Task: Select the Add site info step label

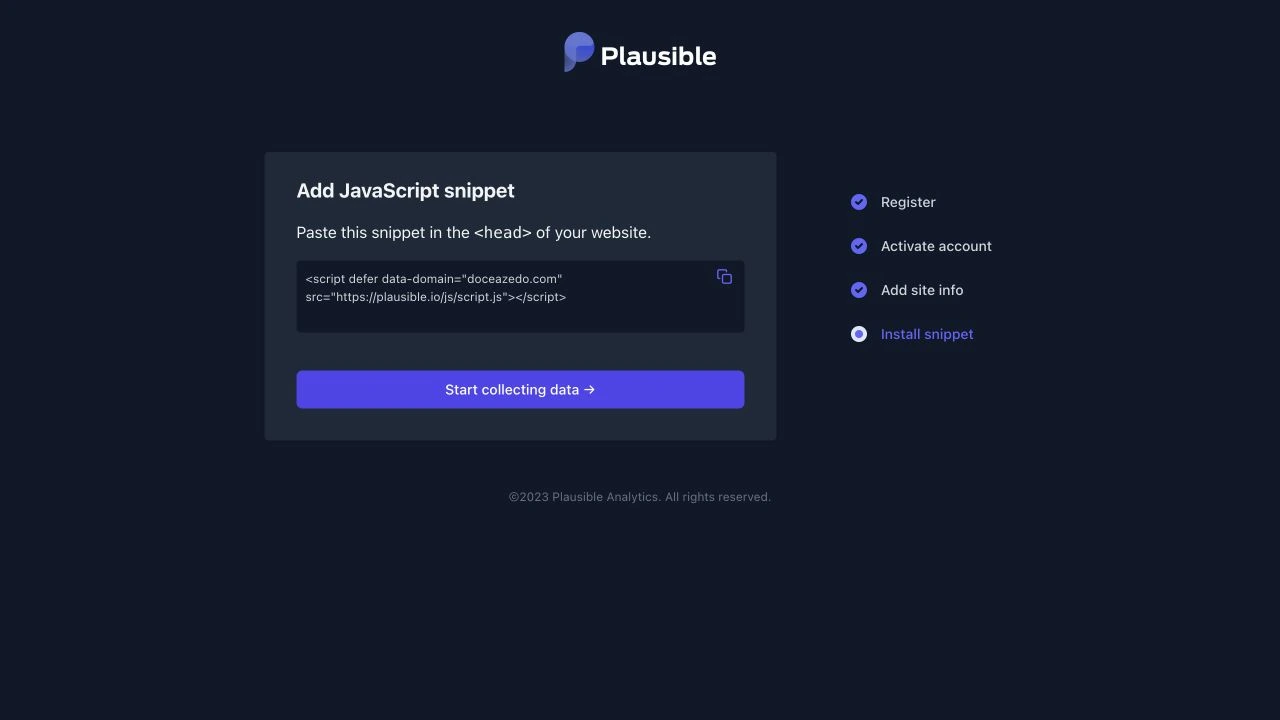Action: coord(922,290)
